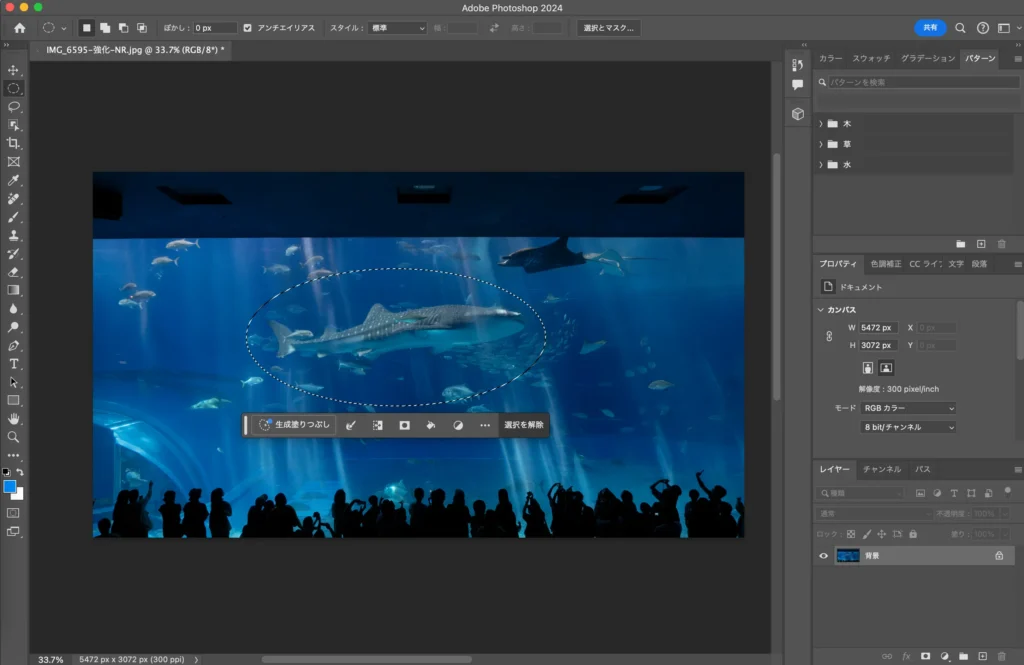Viewport: 1024px width, 665px height.
Task: Choose the Horizontal Type tool
Action: point(14,363)
